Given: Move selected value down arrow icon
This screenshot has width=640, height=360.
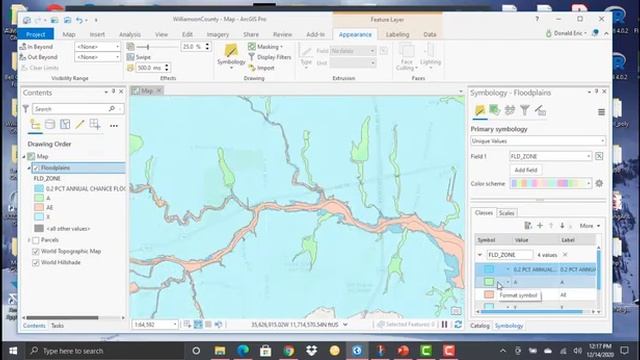Looking at the screenshot, I should pos(562,226).
